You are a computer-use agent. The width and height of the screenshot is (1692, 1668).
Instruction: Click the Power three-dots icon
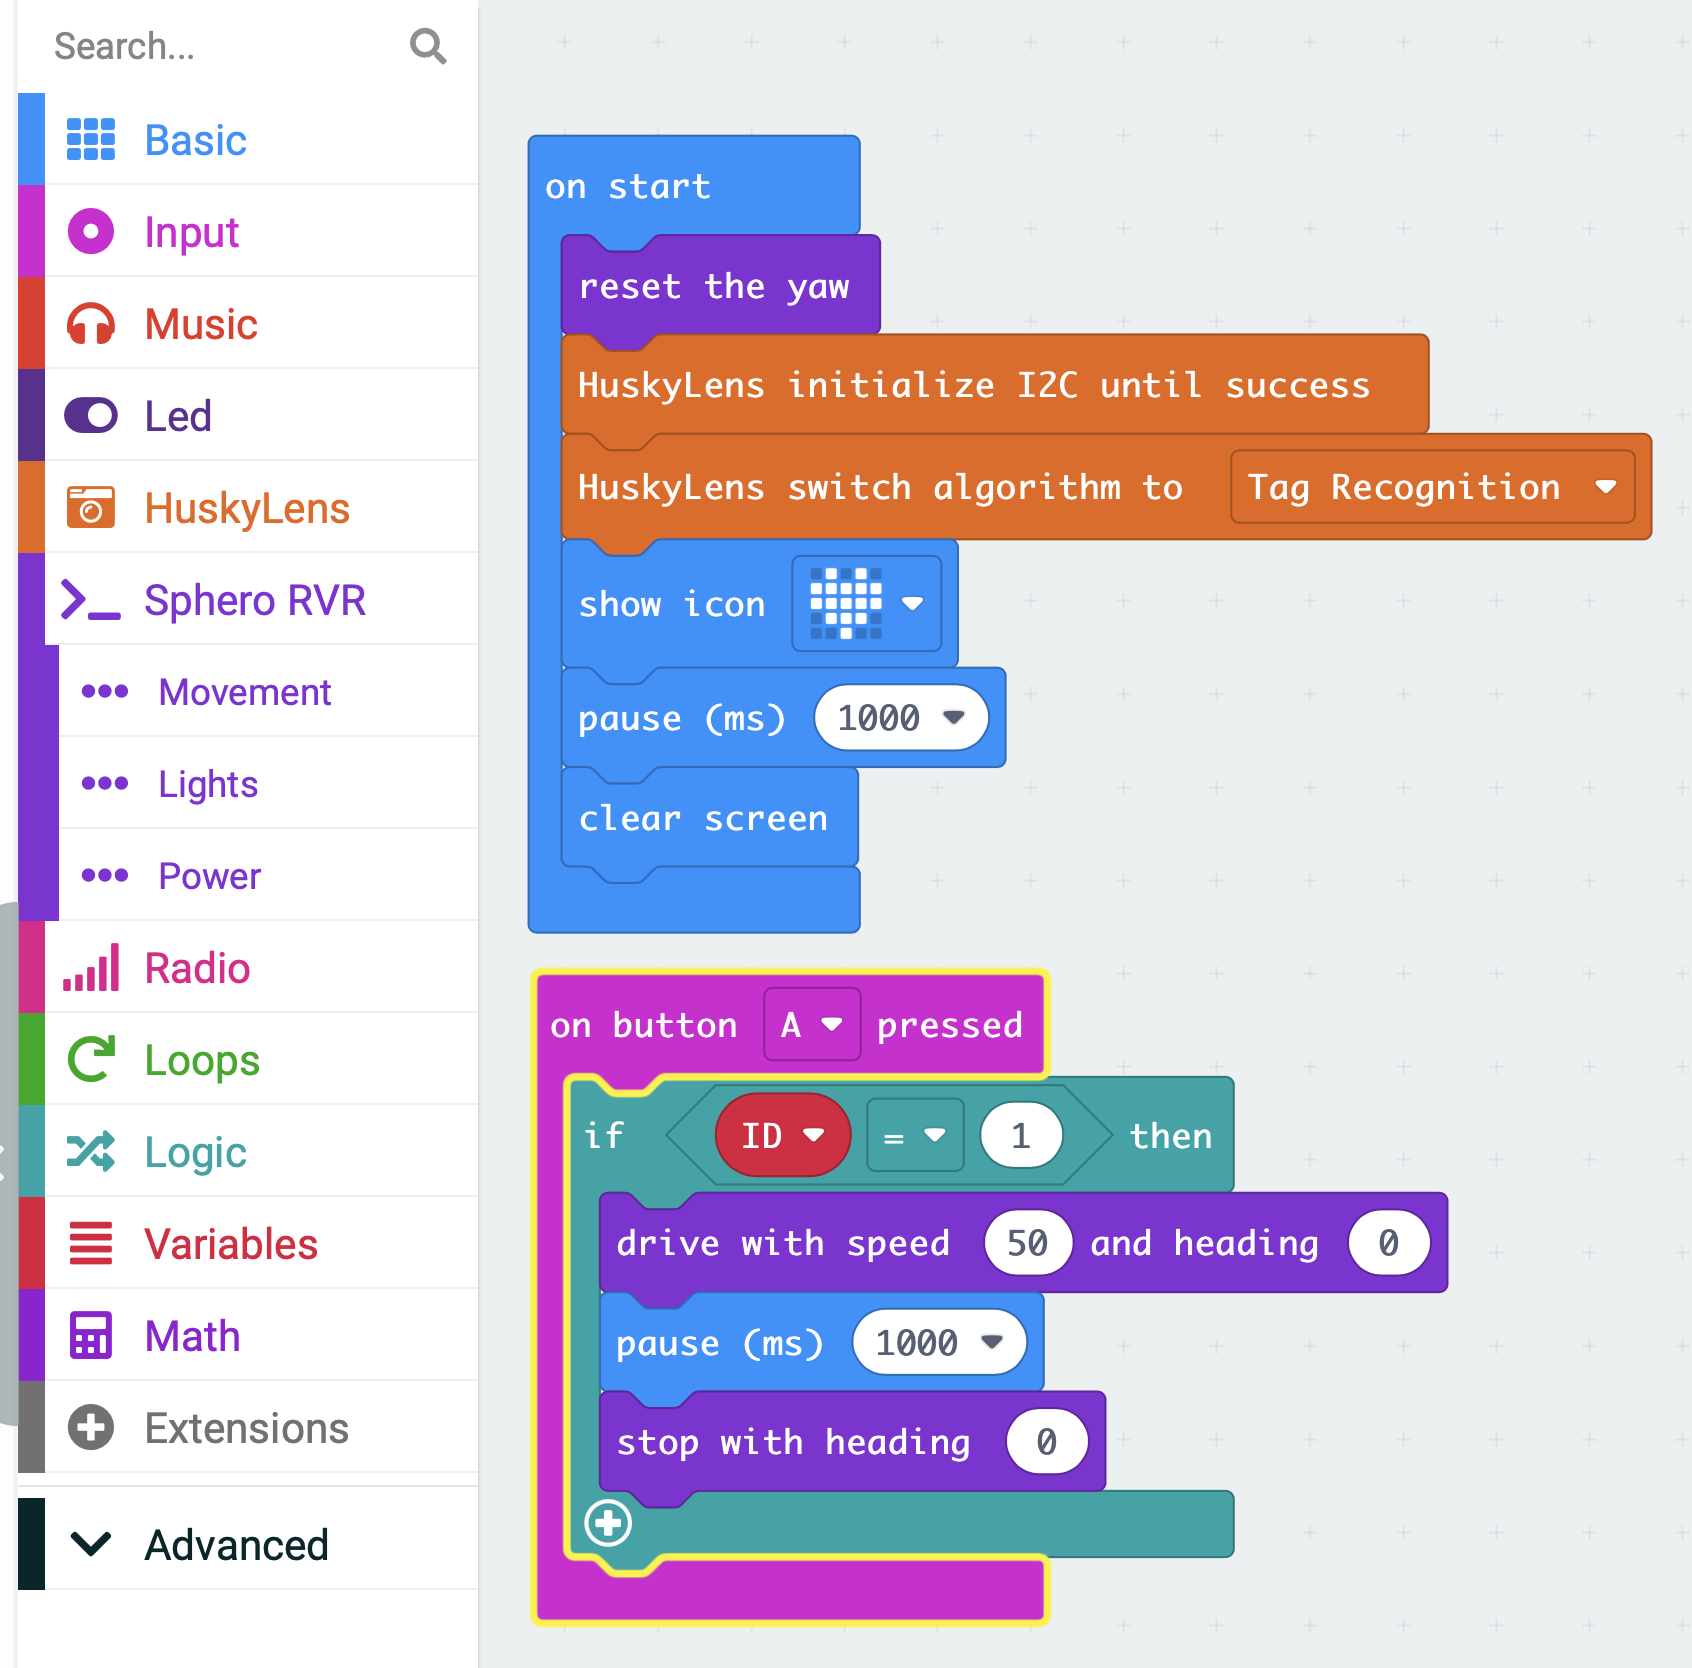point(105,875)
